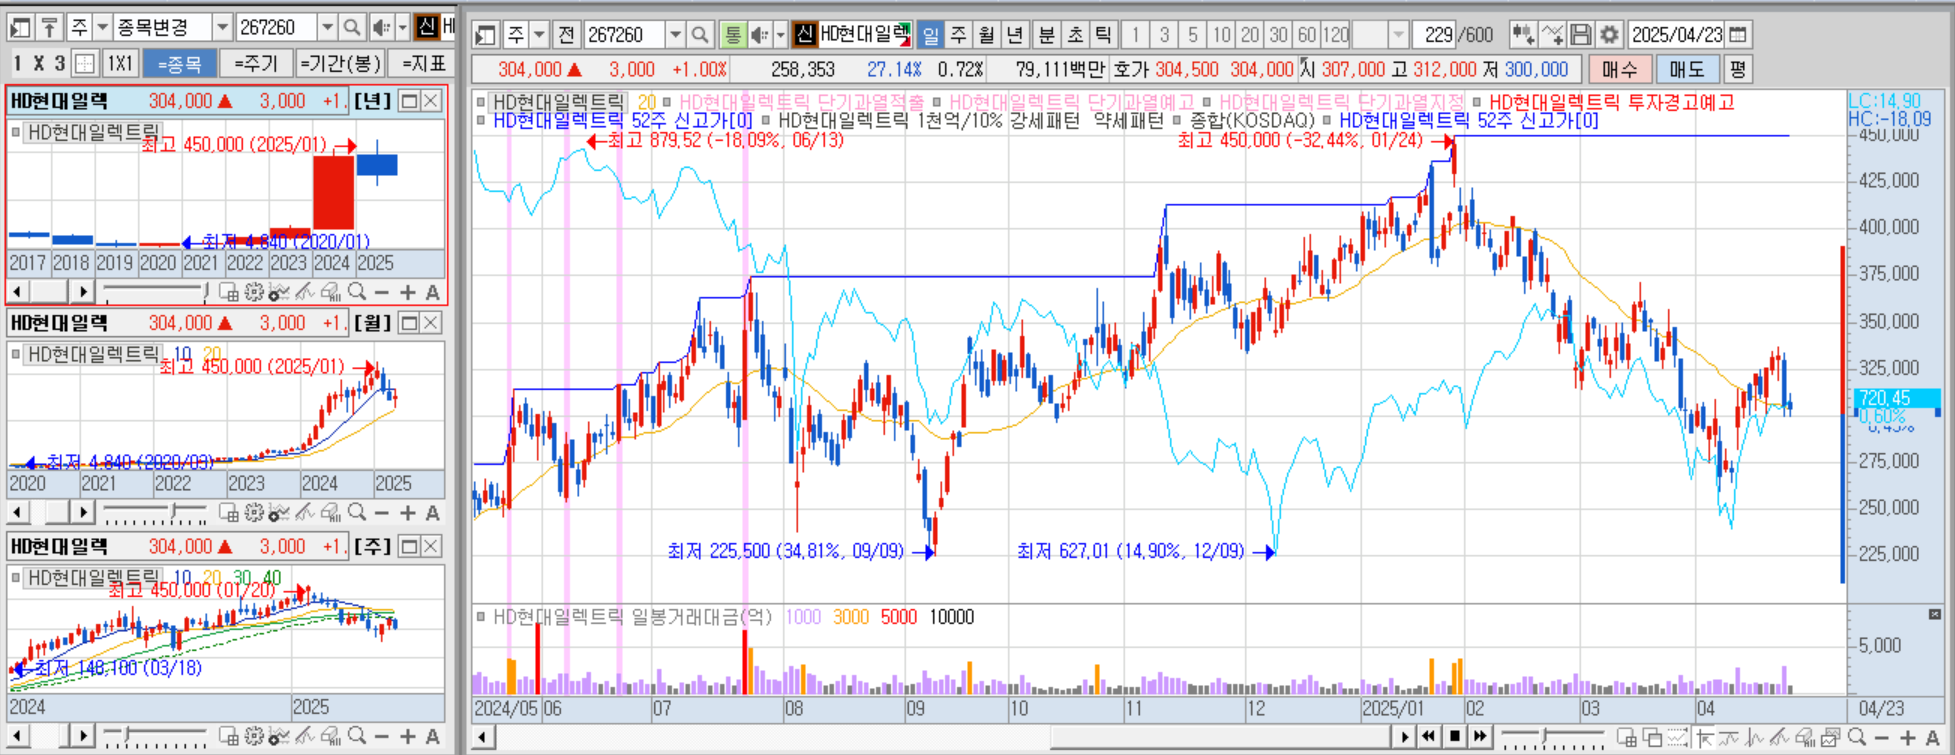Click the plus icon in the yearly chart bottom bar

(x=408, y=292)
